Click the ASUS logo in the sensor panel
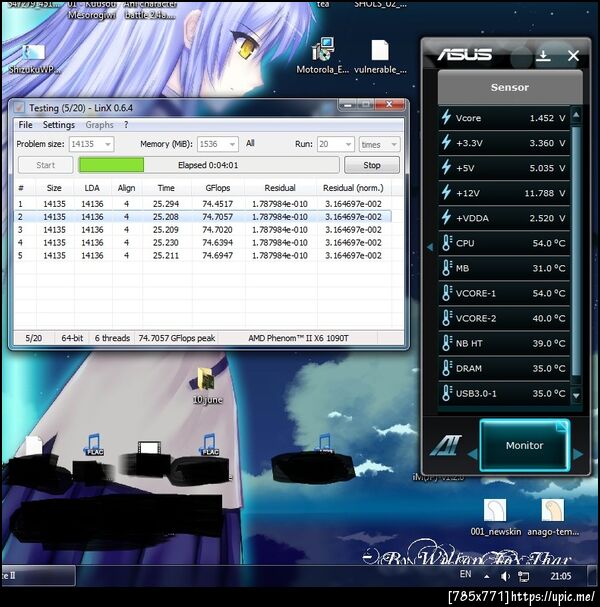 click(465, 55)
